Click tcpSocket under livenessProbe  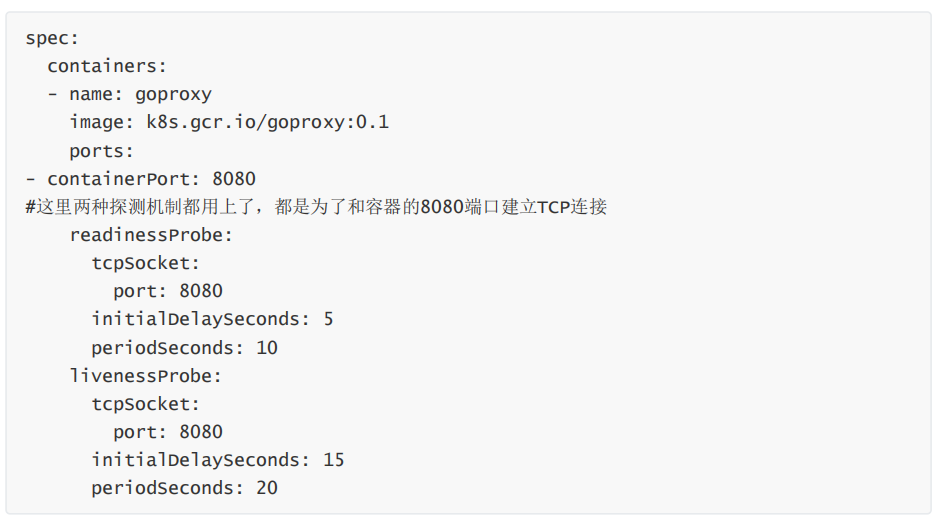coord(145,404)
